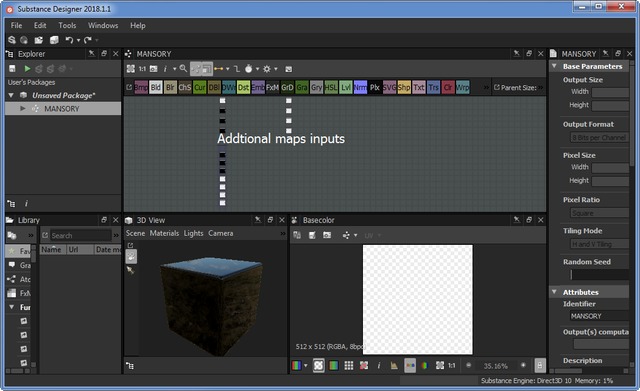Open the undo history dropdown arrow
The image size is (640, 391).
point(78,40)
